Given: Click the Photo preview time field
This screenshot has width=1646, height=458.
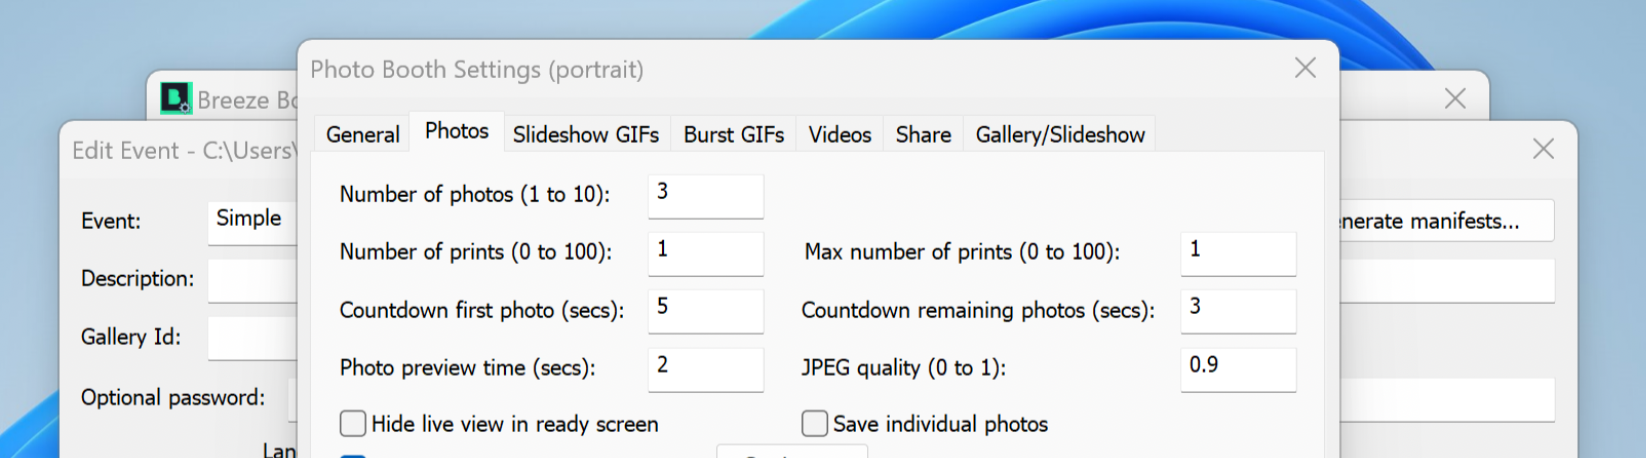Looking at the screenshot, I should point(705,368).
